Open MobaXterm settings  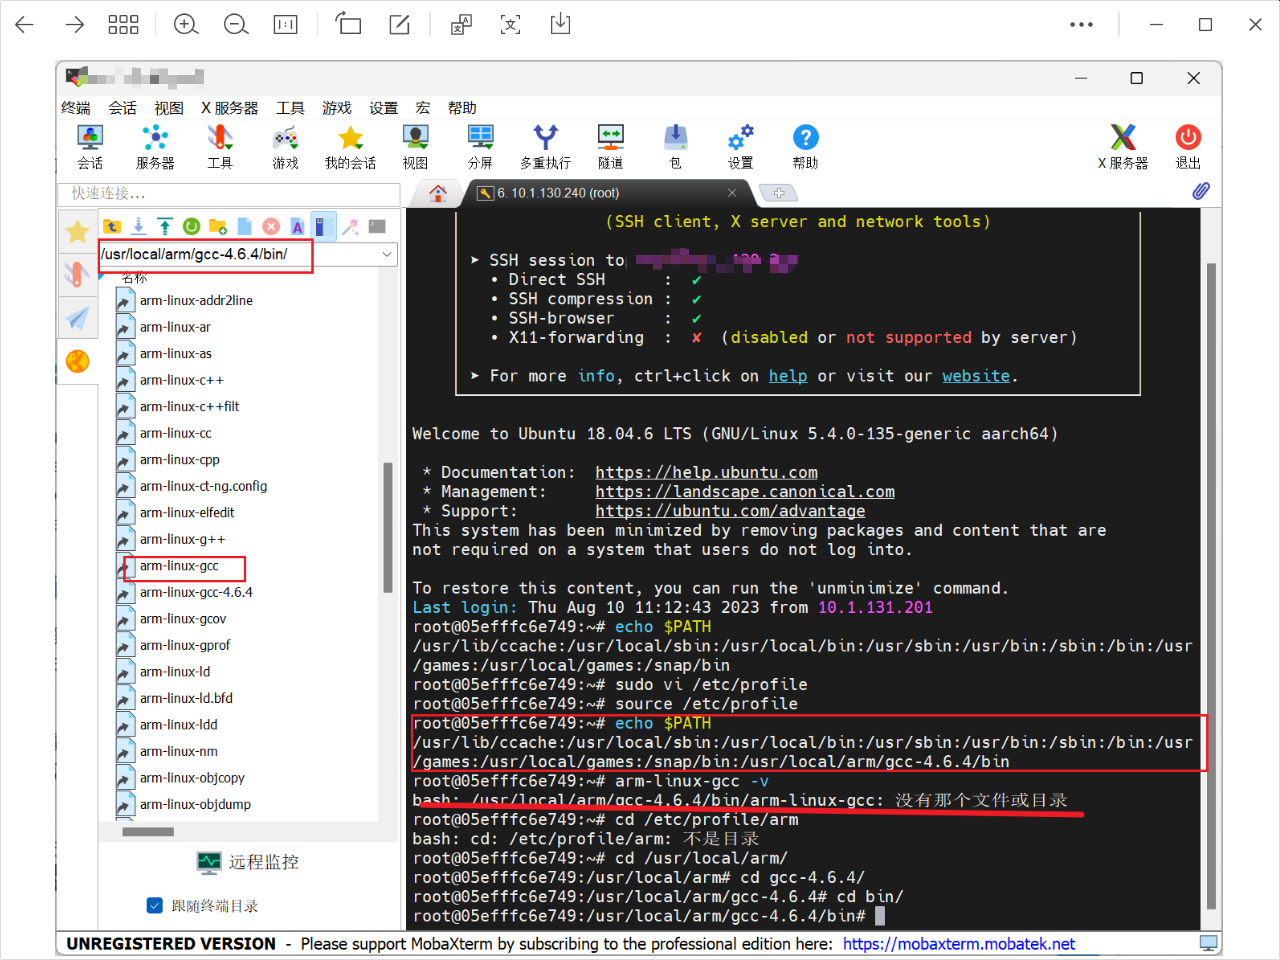click(x=740, y=147)
